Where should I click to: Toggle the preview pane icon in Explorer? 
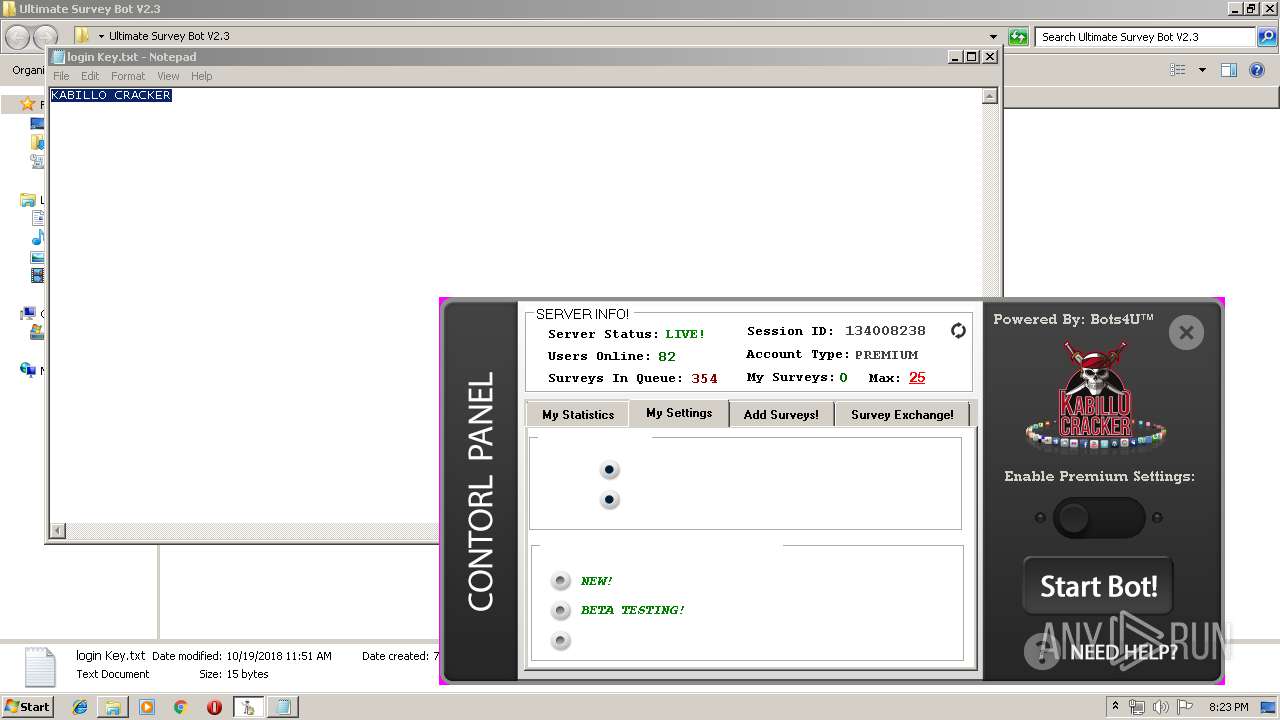[1229, 70]
